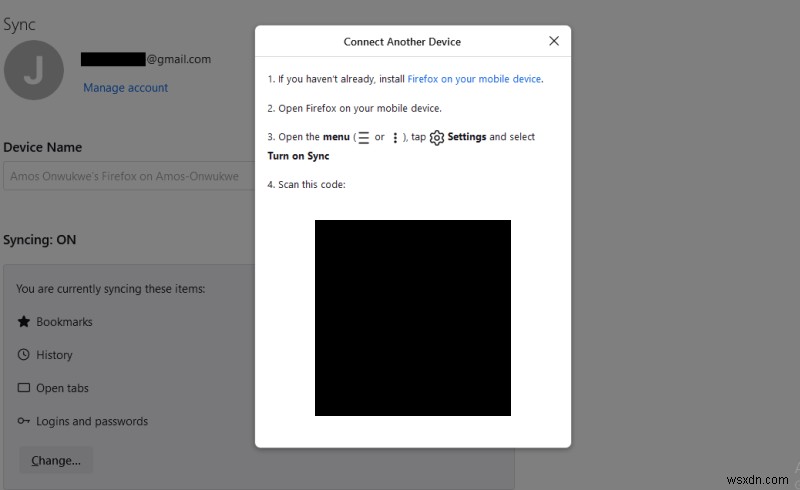Click the 'Syncing: ON' heading

pyautogui.click(x=40, y=240)
